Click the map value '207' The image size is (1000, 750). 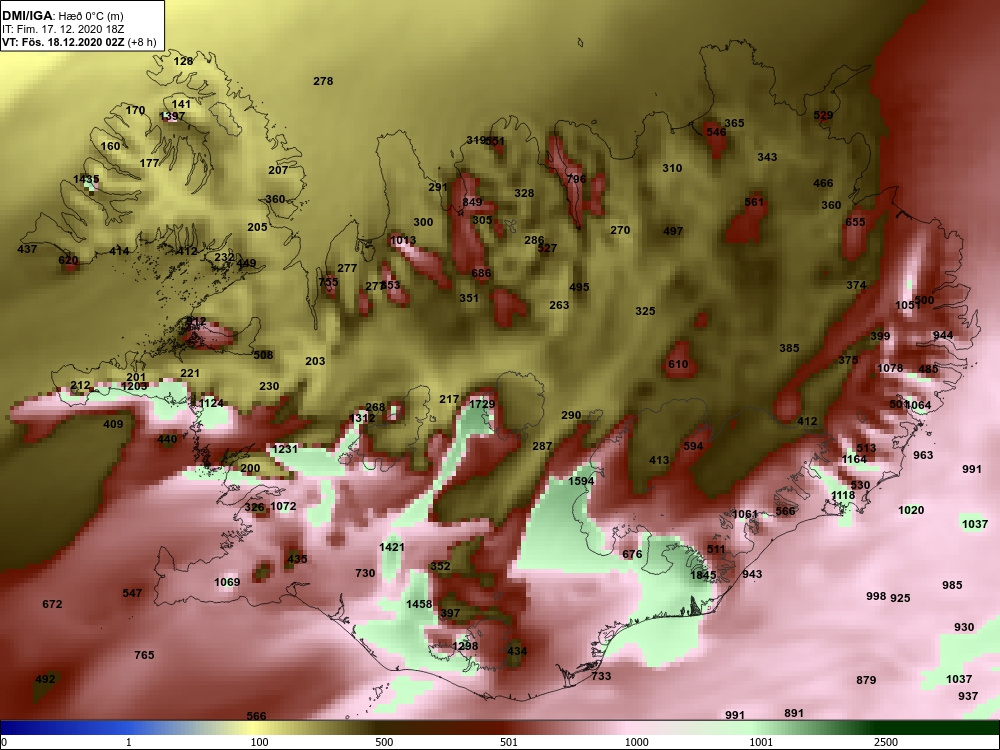click(x=278, y=170)
